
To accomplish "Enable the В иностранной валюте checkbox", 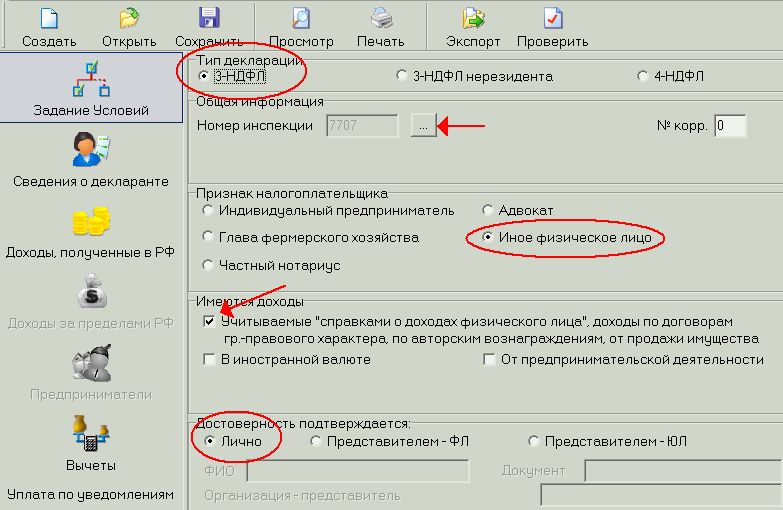I will [x=210, y=359].
